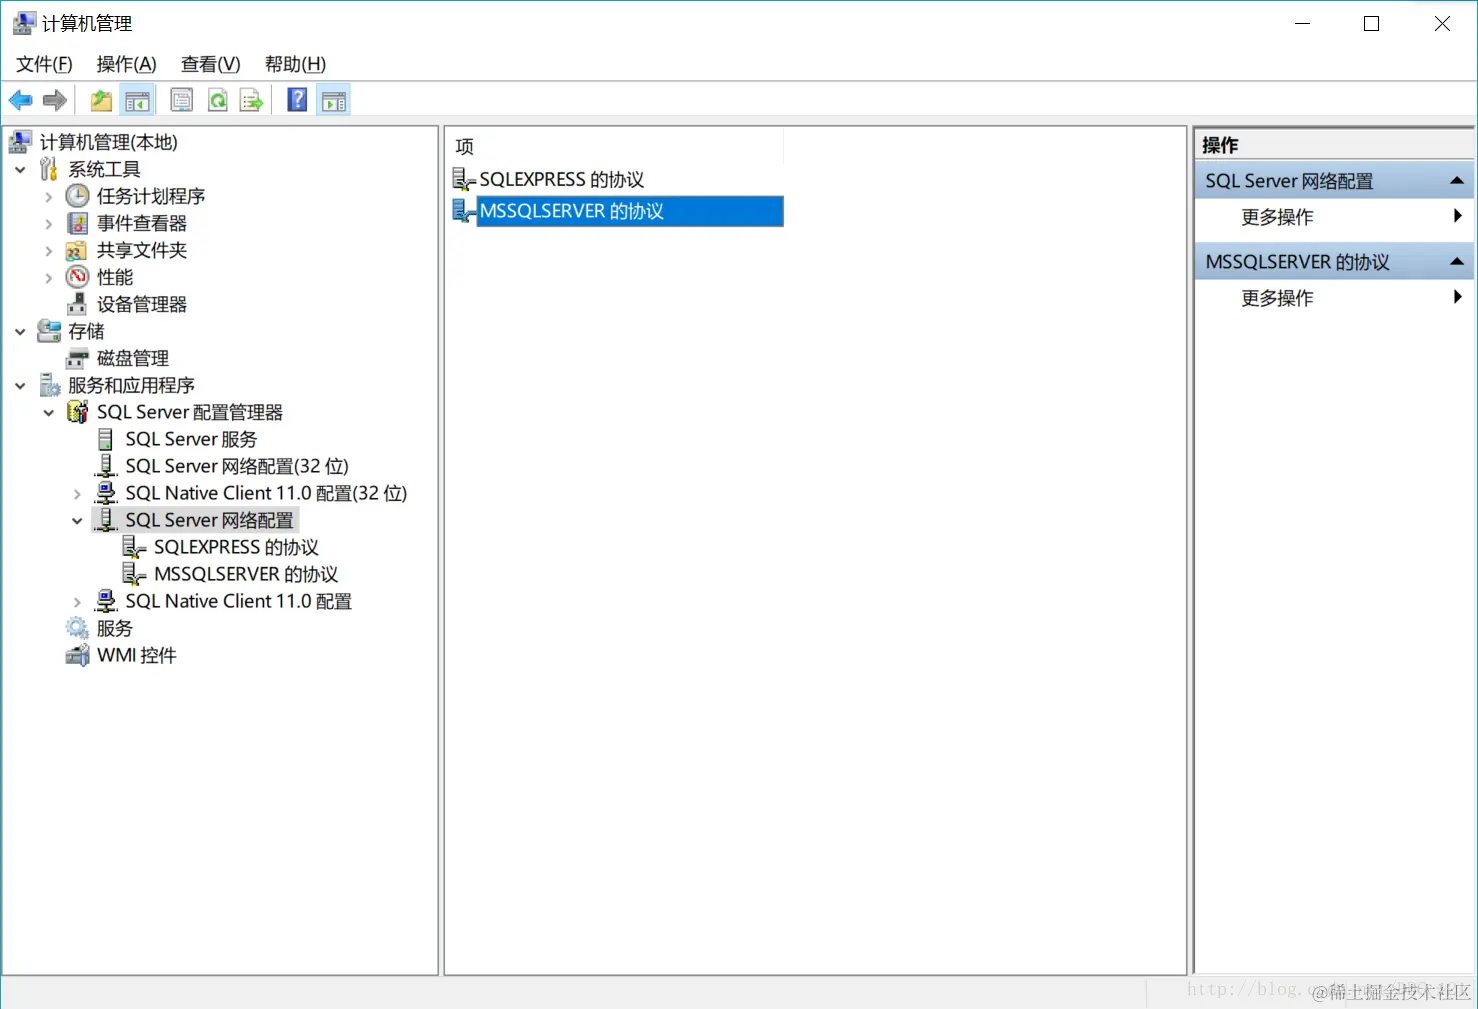Expand the 事件查看器 node
The image size is (1478, 1009).
point(49,223)
